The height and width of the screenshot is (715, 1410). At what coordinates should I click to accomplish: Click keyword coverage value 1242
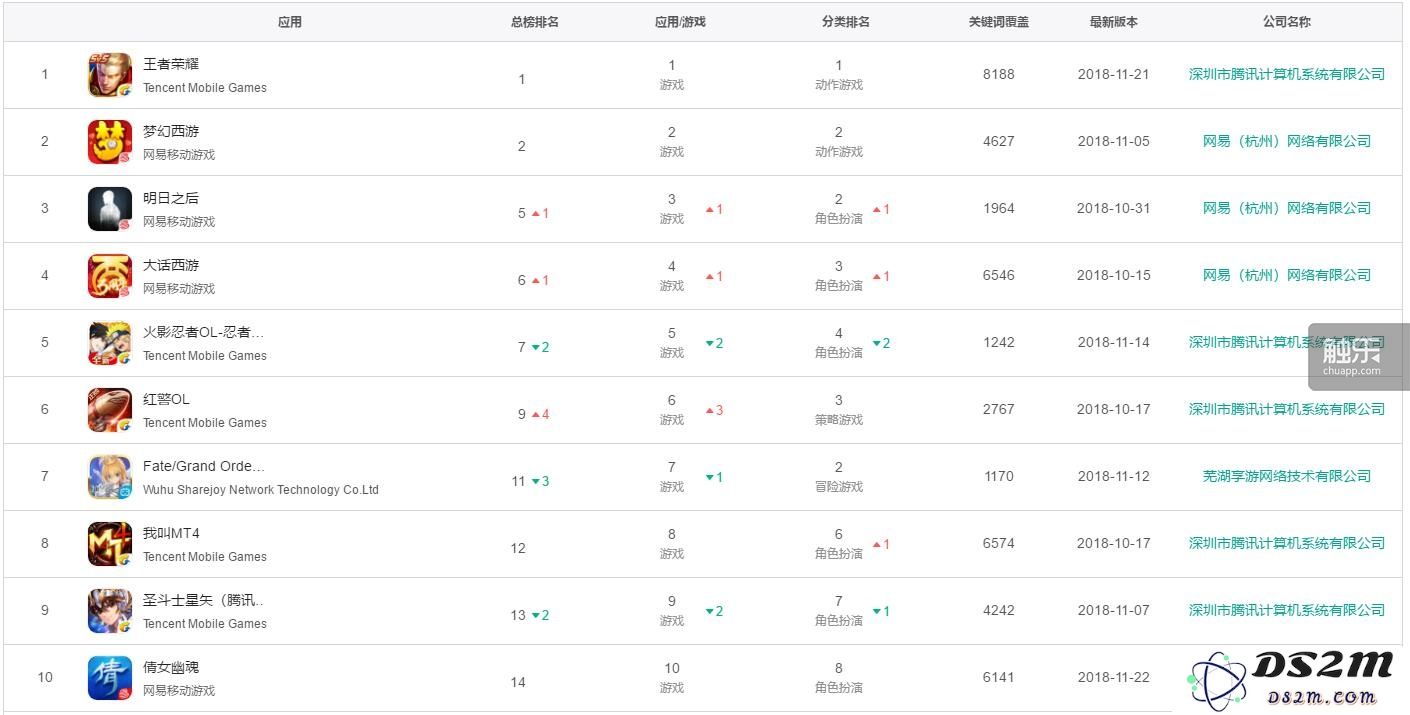[x=998, y=342]
